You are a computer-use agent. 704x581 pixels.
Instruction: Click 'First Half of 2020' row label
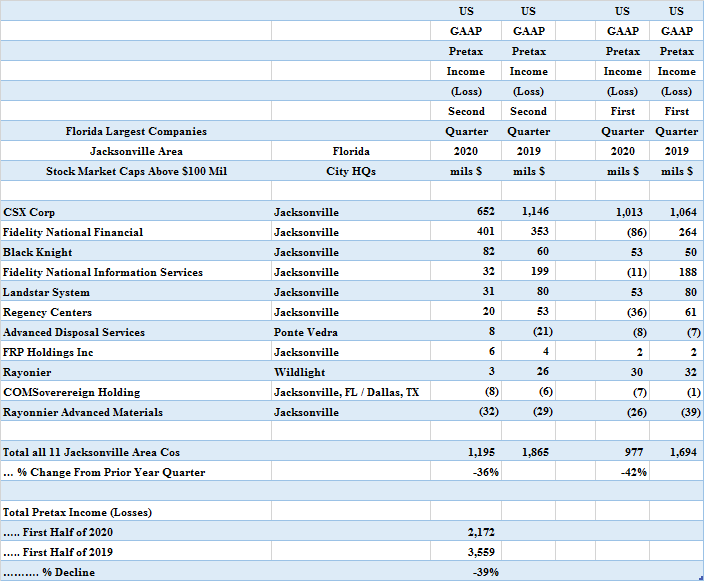coord(57,533)
